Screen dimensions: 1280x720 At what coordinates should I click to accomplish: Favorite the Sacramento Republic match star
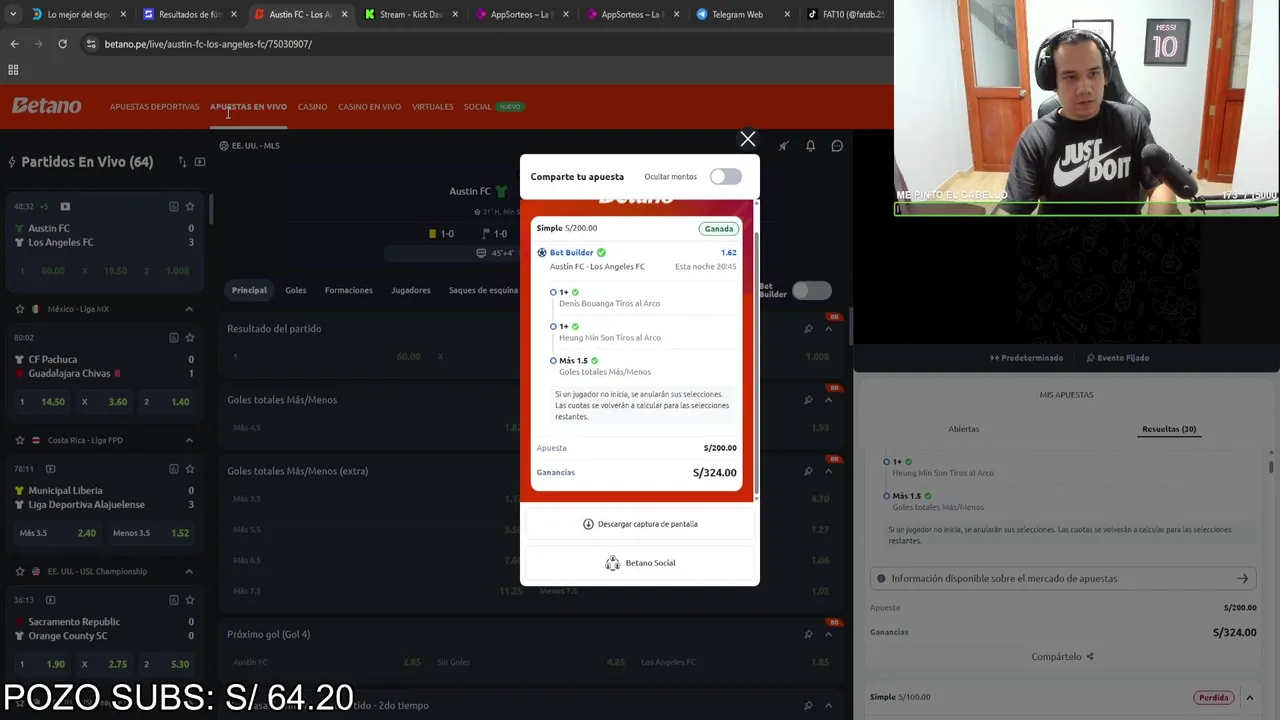tap(190, 600)
